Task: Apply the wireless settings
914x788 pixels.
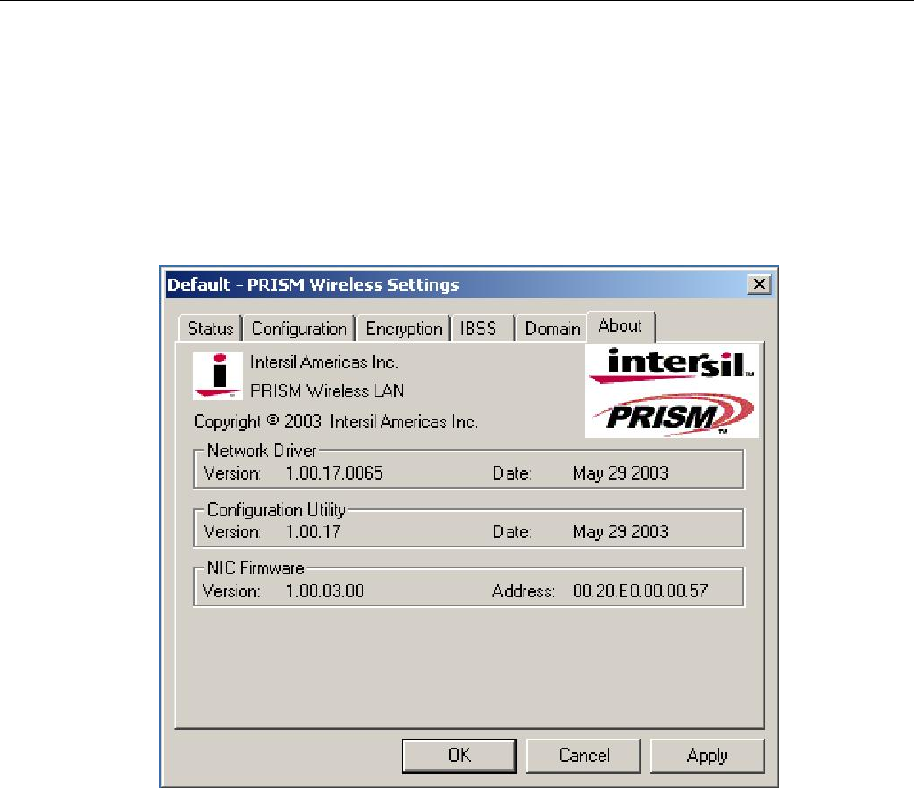Action: pos(707,755)
